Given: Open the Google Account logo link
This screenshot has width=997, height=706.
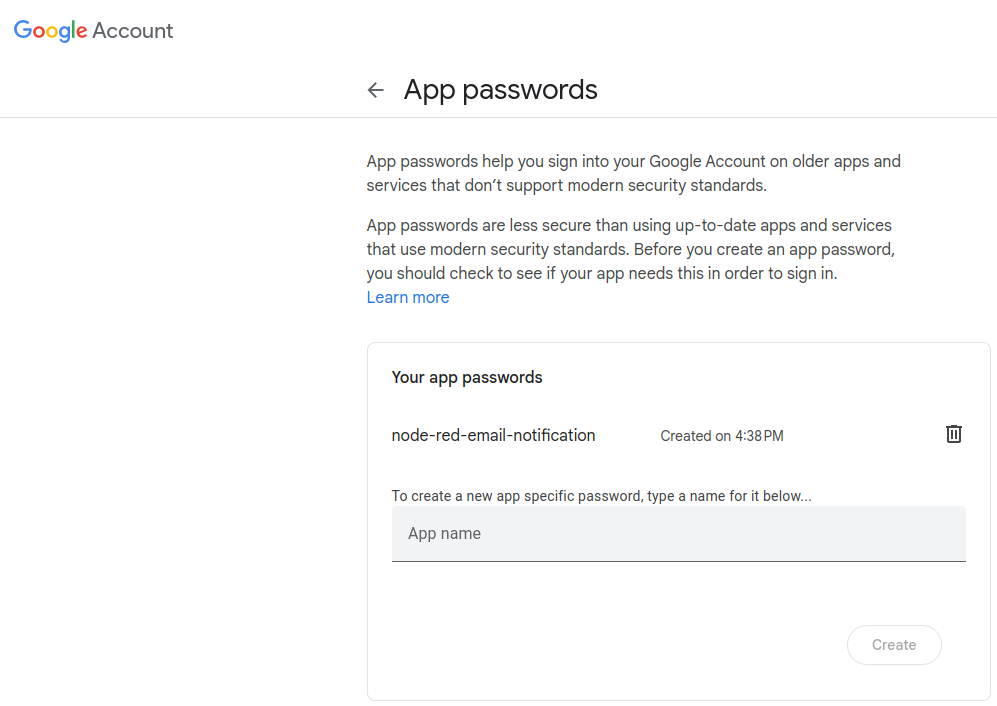Looking at the screenshot, I should [93, 31].
